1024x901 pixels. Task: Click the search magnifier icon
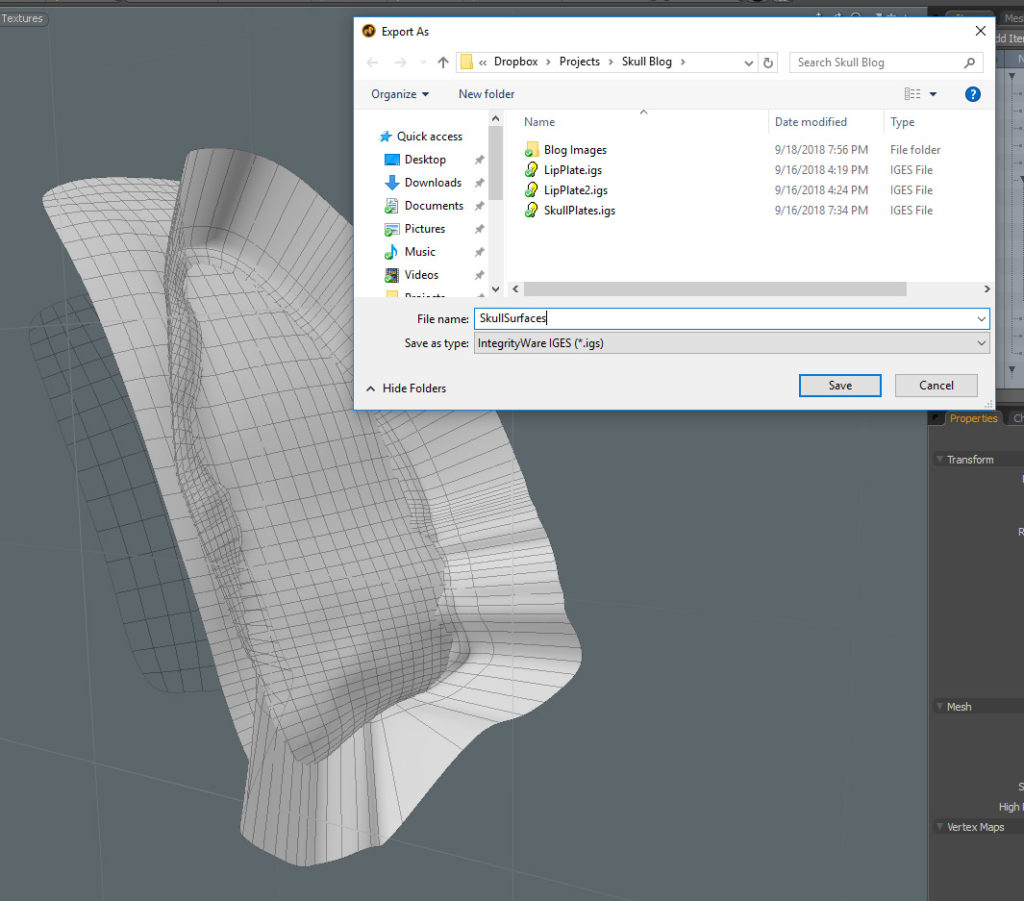pyautogui.click(x=969, y=62)
